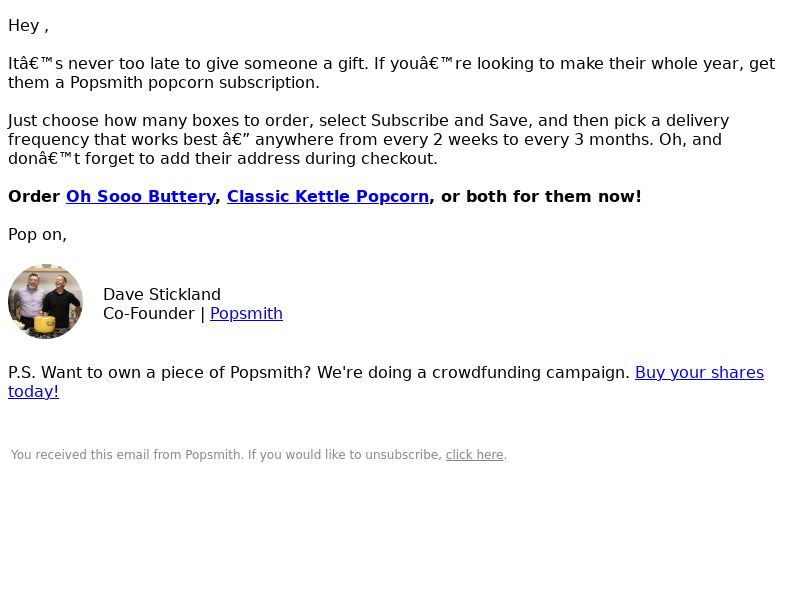800x600 pixels.
Task: Select the Co-Founder title text
Action: tap(148, 313)
